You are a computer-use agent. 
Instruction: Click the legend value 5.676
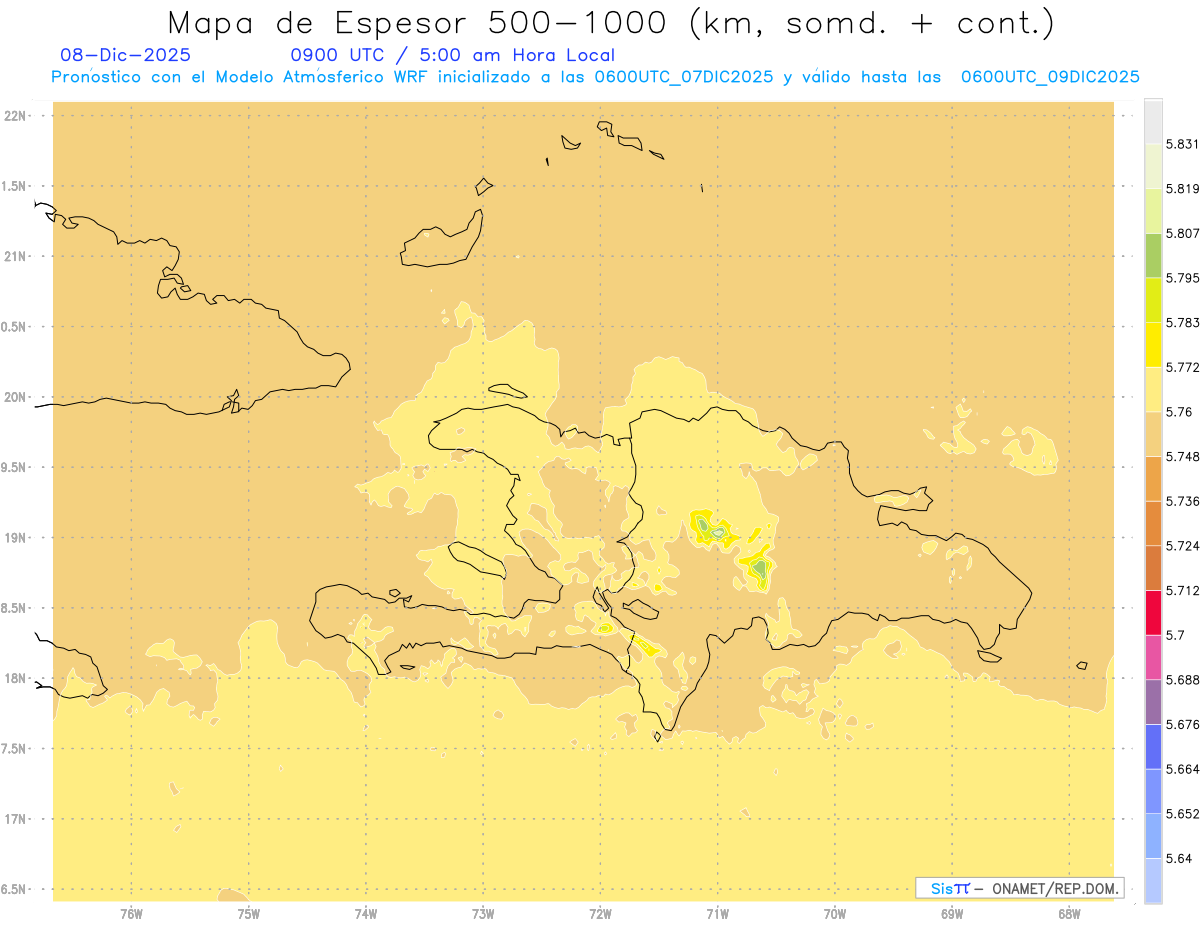1183,724
